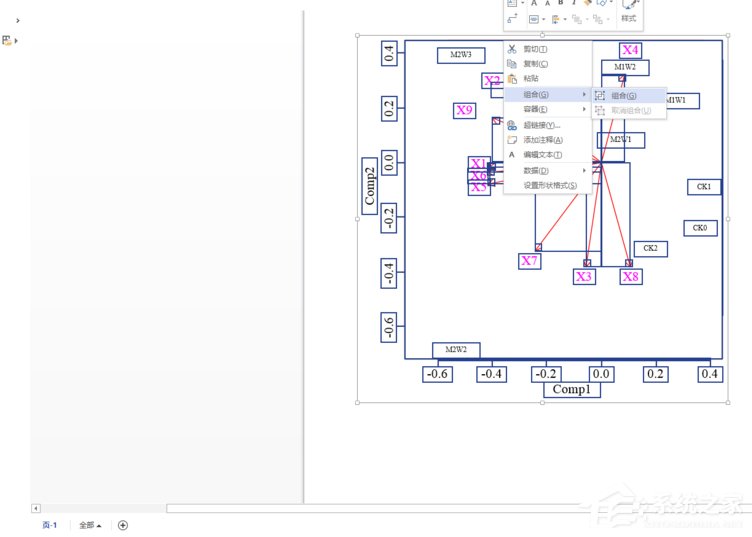
Task: Open the 组合(G) group submenu entry
Action: (548, 94)
